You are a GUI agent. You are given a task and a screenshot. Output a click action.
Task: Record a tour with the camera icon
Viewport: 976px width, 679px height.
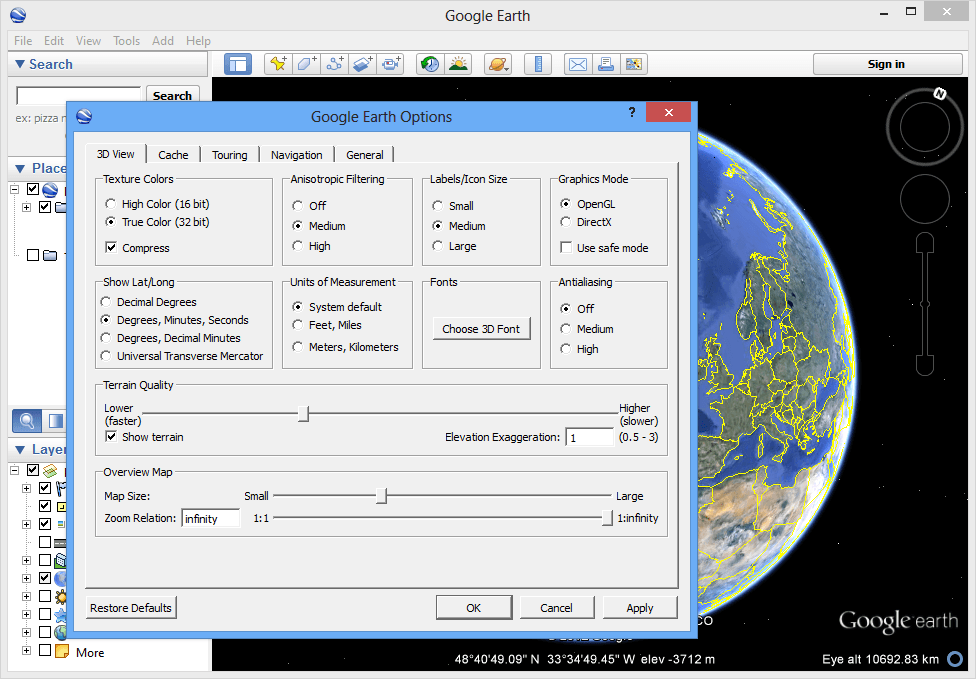[392, 64]
